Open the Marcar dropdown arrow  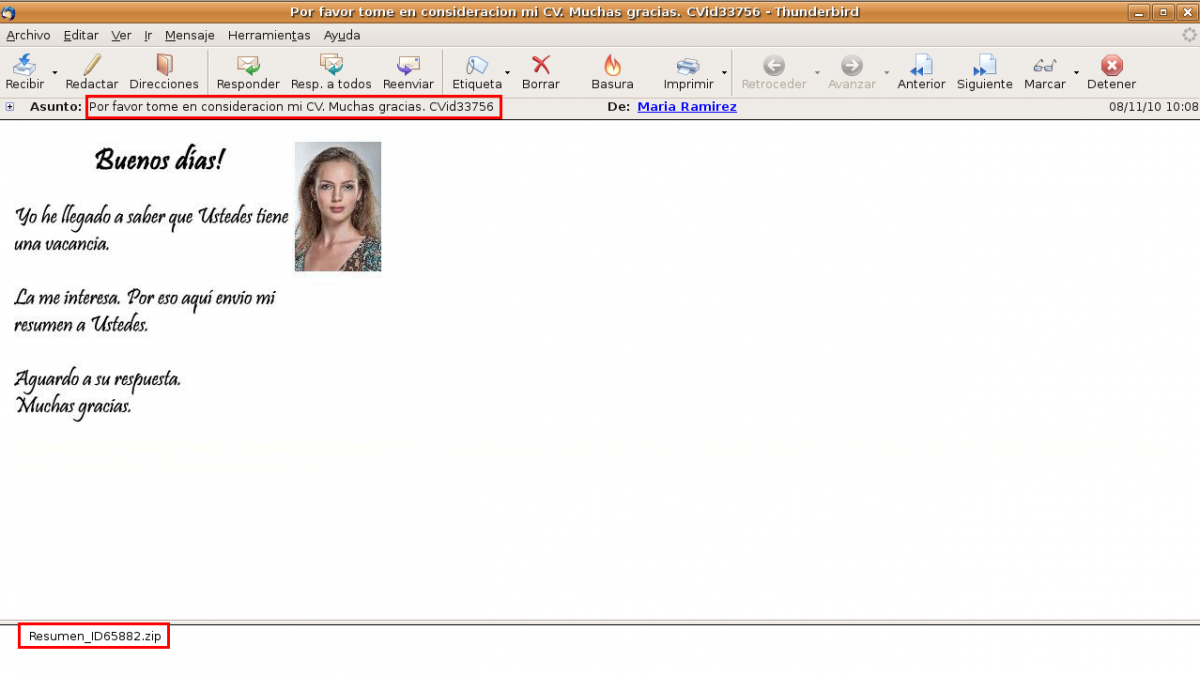click(1076, 73)
